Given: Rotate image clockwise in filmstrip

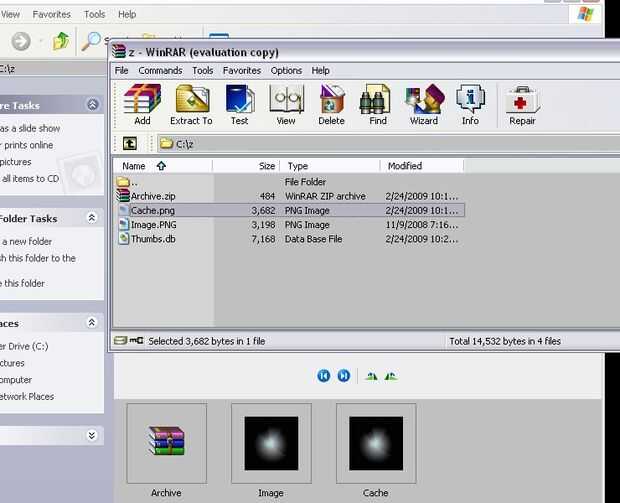Looking at the screenshot, I should [371, 376].
